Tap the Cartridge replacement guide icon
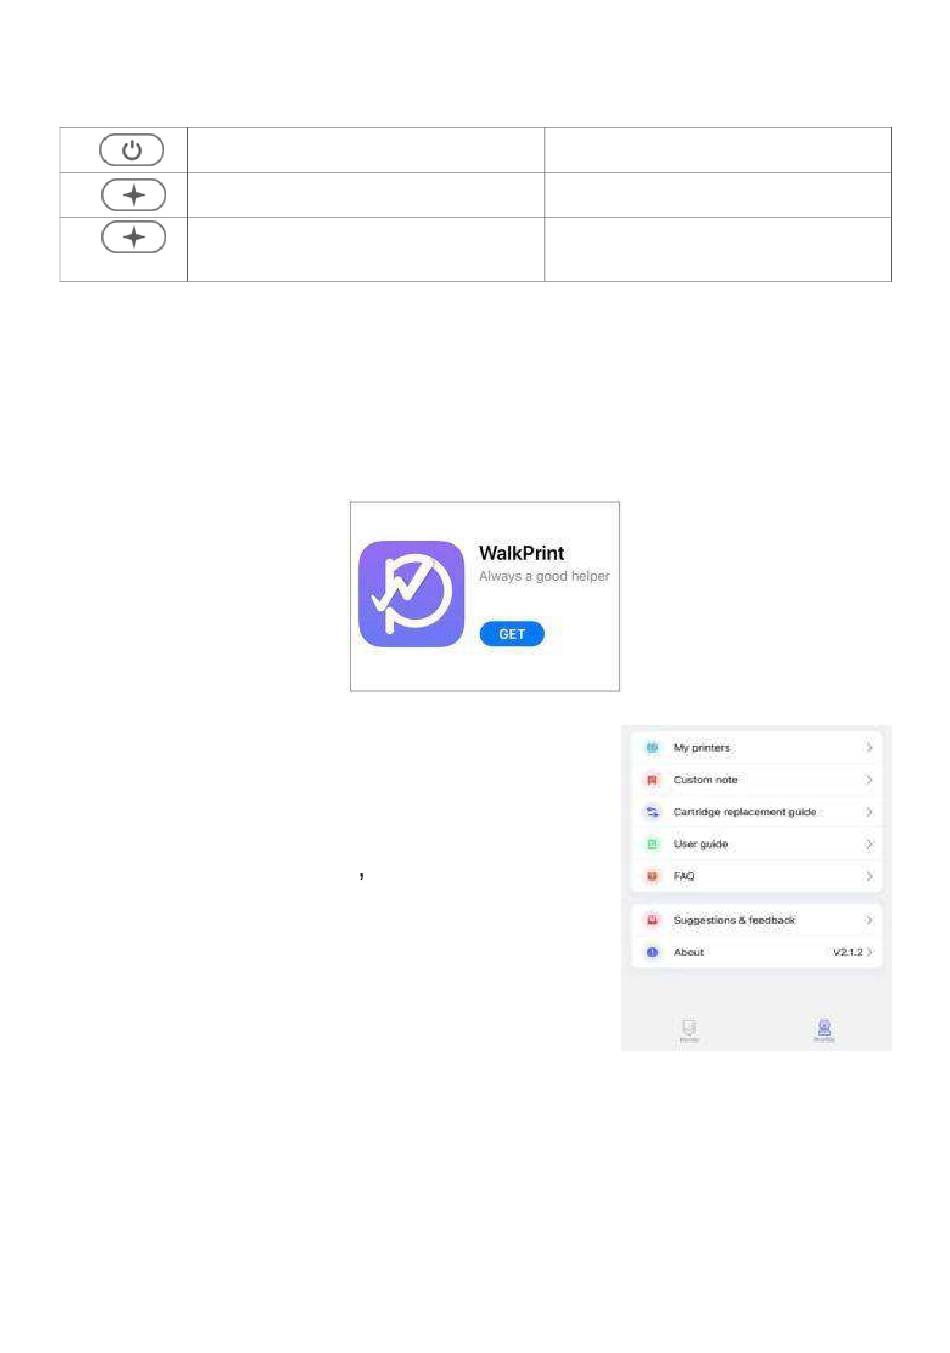Image resolution: width=950 pixels, height=1353 pixels. 652,812
